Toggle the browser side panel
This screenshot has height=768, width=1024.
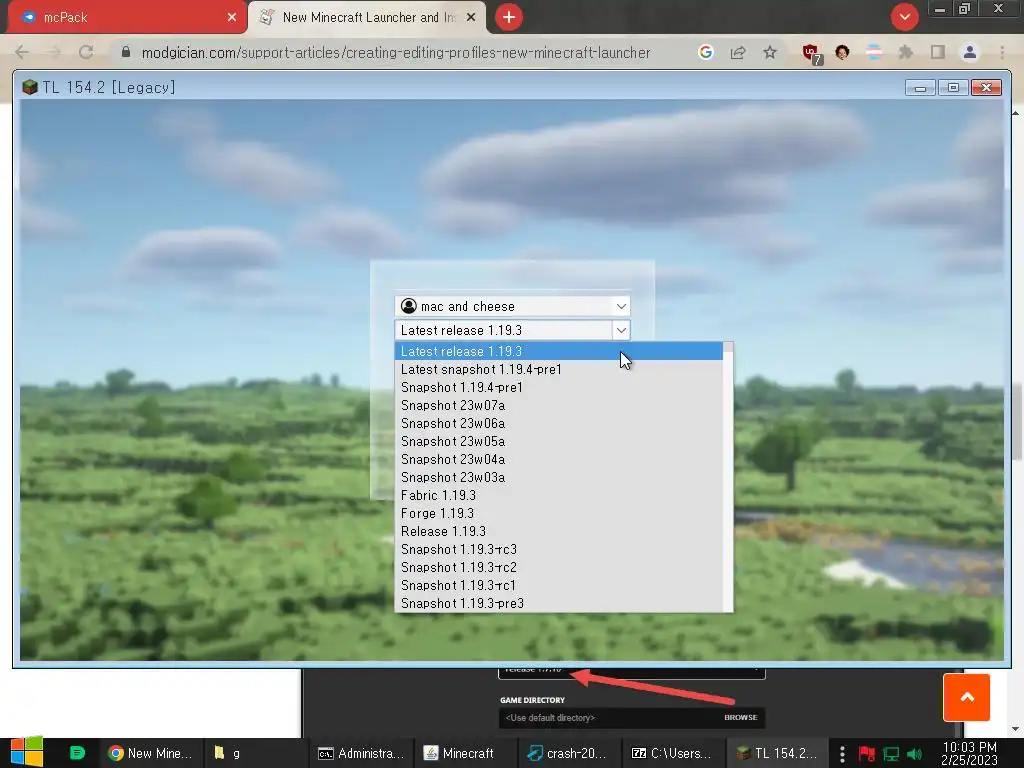938,52
